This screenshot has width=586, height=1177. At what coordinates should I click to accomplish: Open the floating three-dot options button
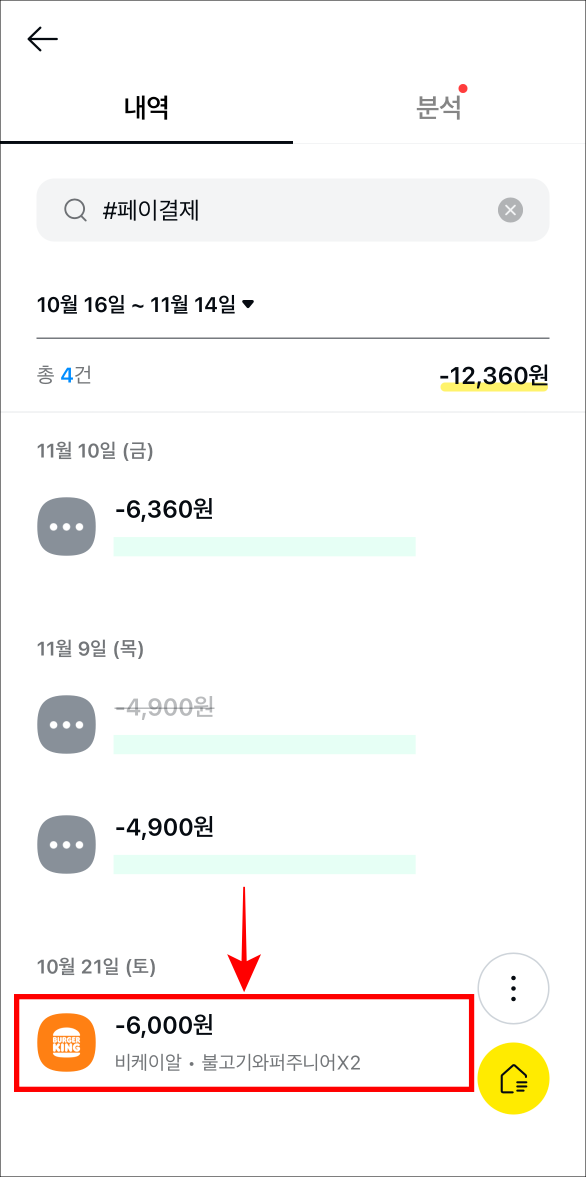point(513,988)
